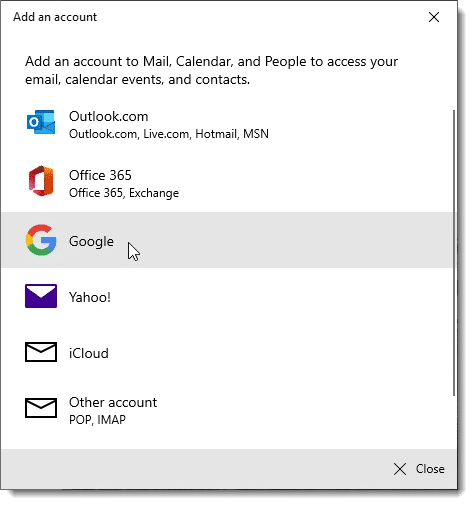Image resolution: width=473 pixels, height=505 pixels.
Task: Select the Other account title
Action: click(x=113, y=402)
